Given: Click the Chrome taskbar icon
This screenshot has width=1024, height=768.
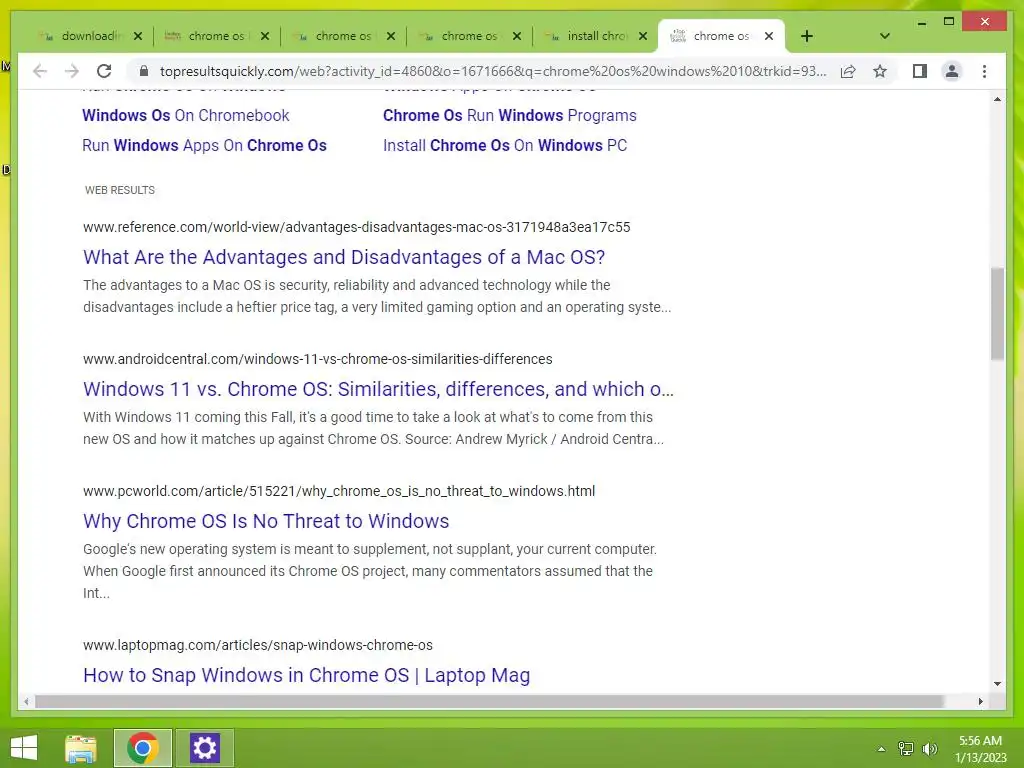Looking at the screenshot, I should tap(143, 748).
